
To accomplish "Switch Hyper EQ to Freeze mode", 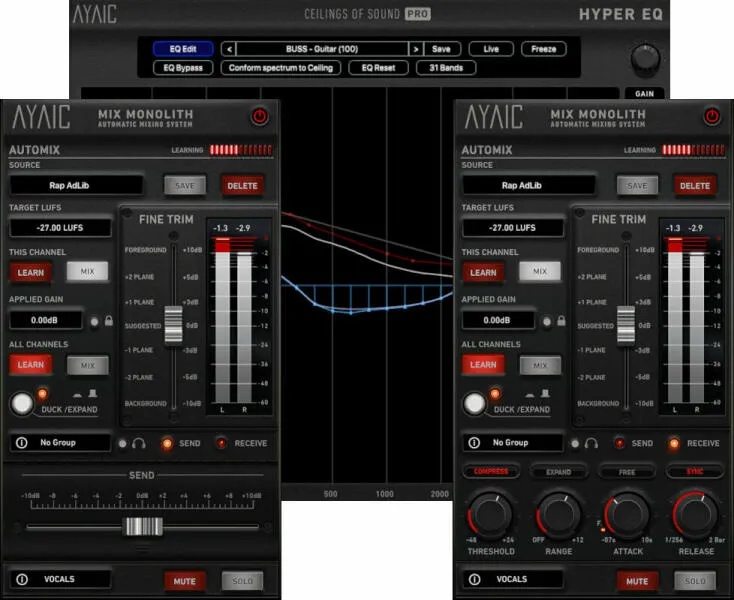I will [543, 49].
